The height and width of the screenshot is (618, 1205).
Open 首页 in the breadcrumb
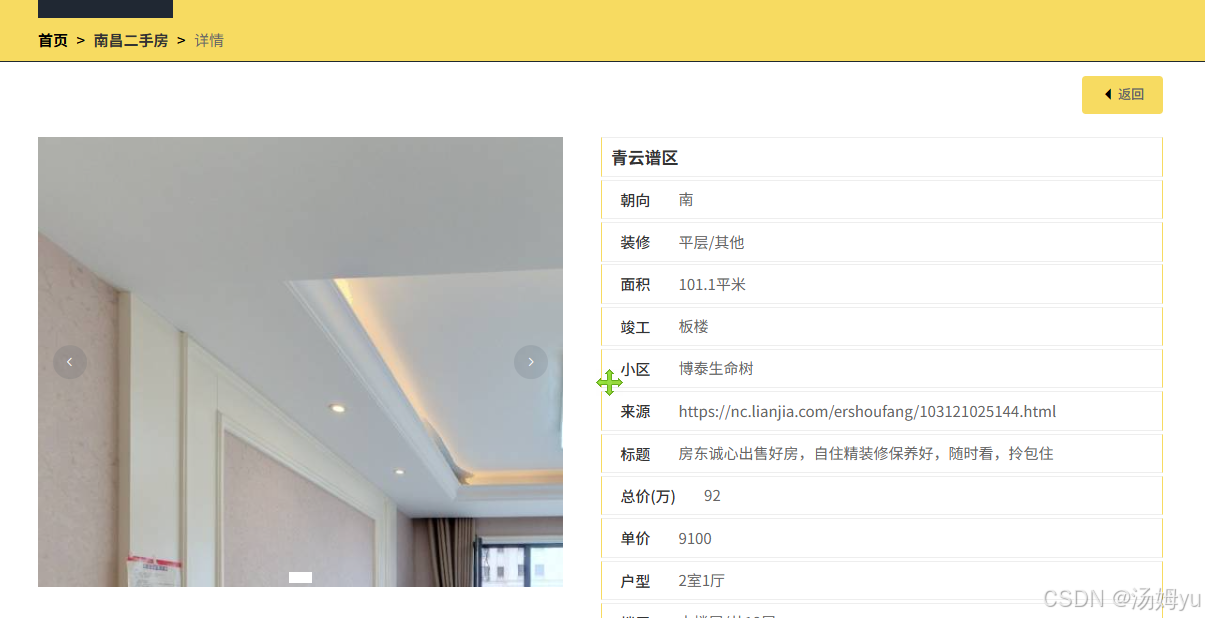point(53,41)
